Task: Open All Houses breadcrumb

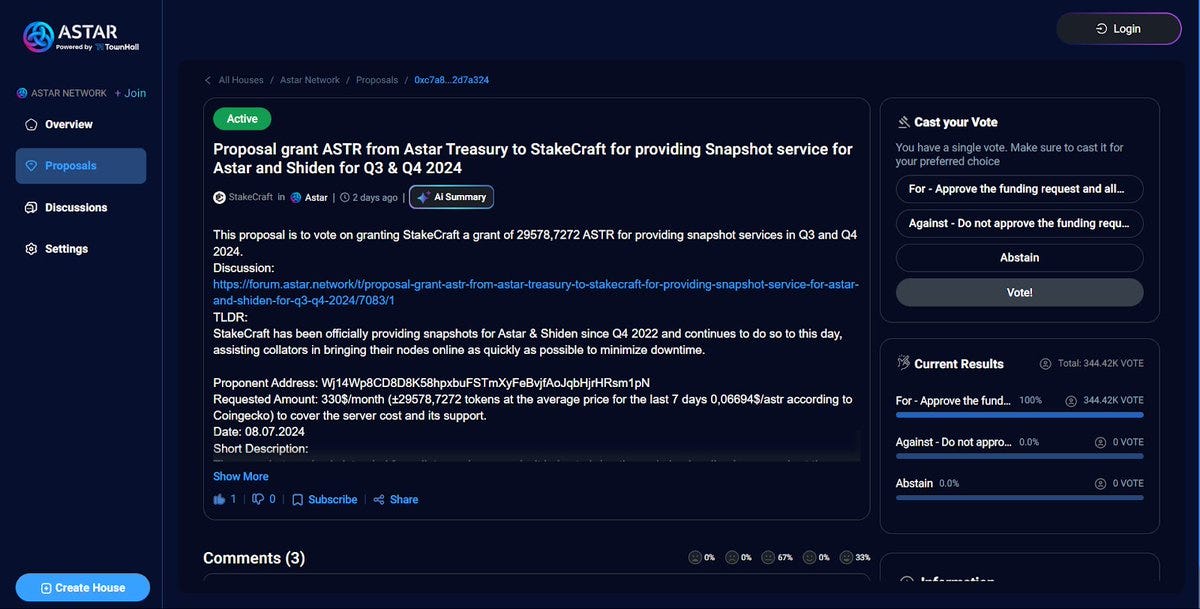Action: click(x=241, y=80)
